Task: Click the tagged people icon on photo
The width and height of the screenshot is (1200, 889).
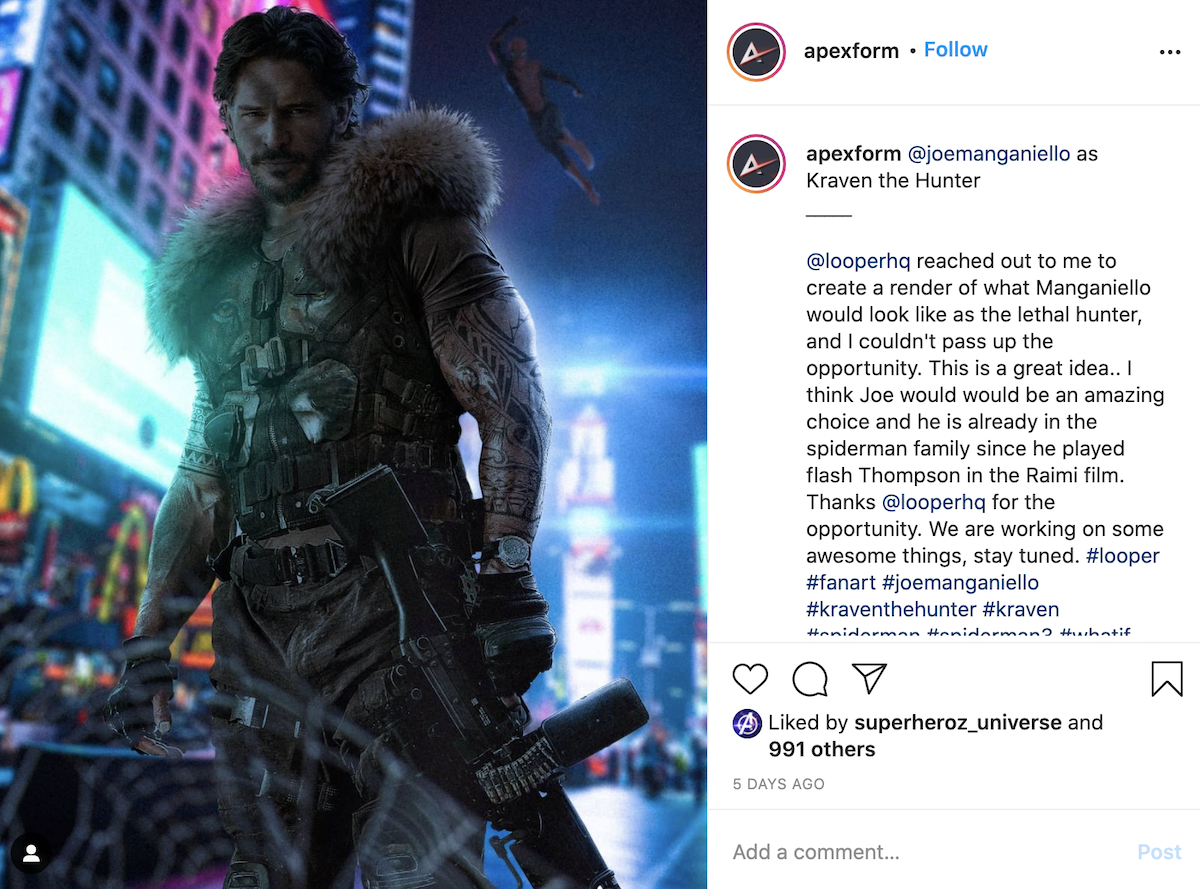Action: point(32,853)
